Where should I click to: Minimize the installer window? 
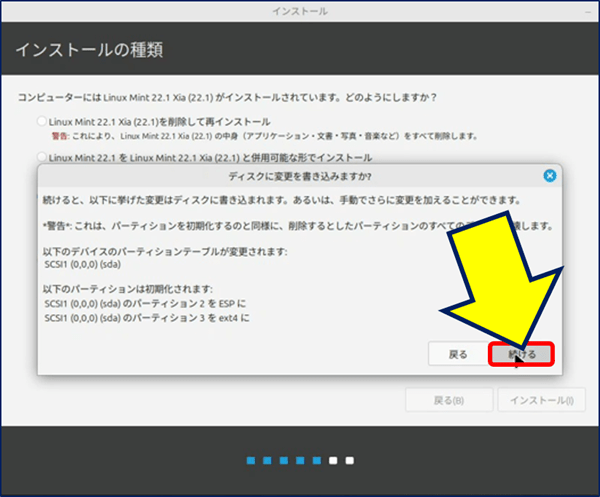(x=588, y=12)
